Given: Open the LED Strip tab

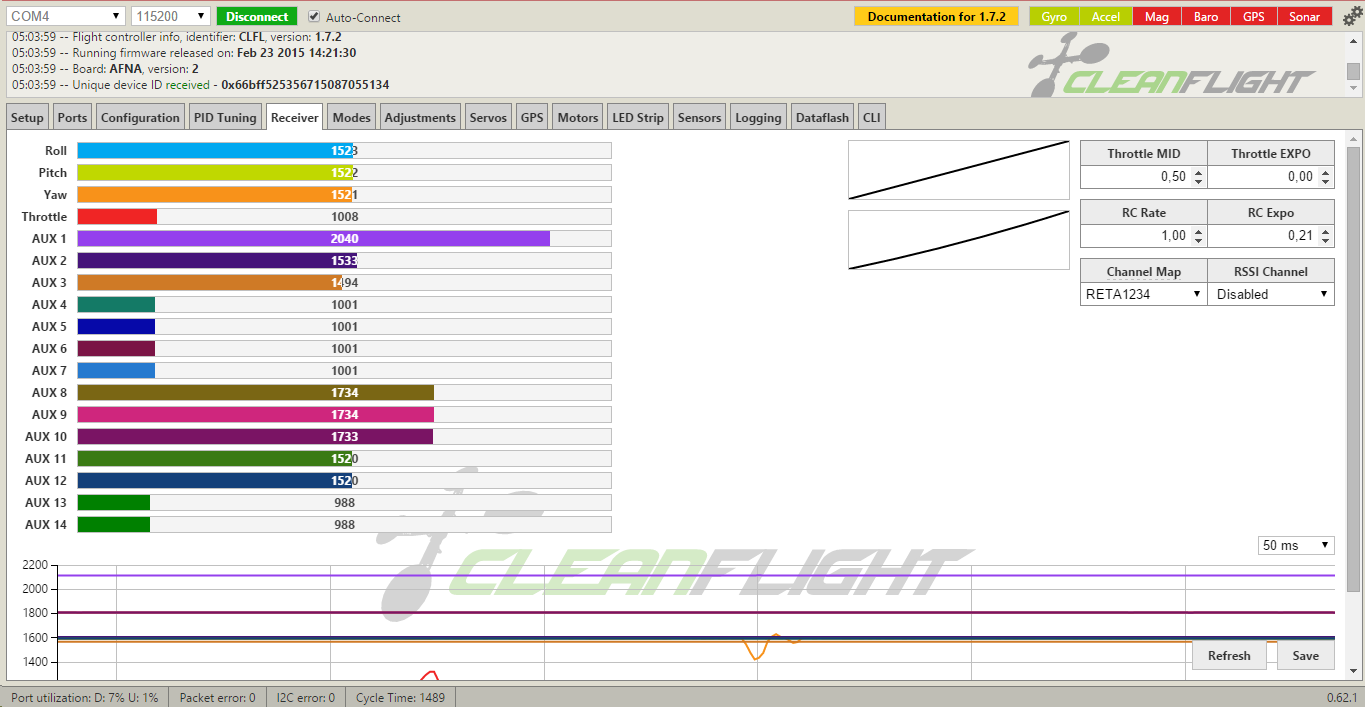Looking at the screenshot, I should 638,117.
